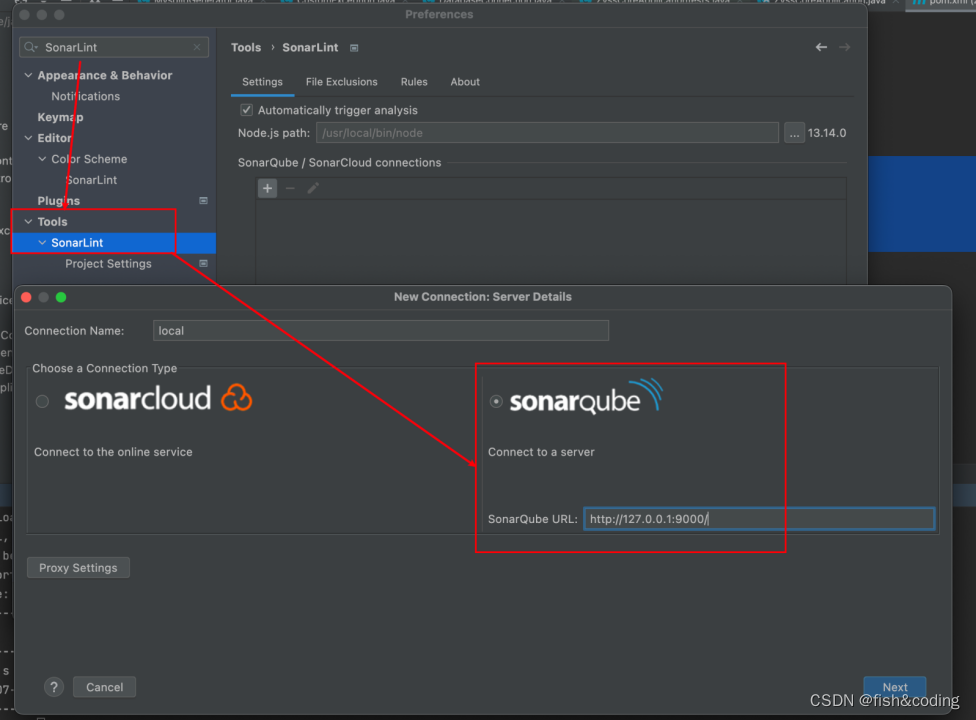The height and width of the screenshot is (720, 976).
Task: Click the sonarqube logo
Action: point(586,397)
